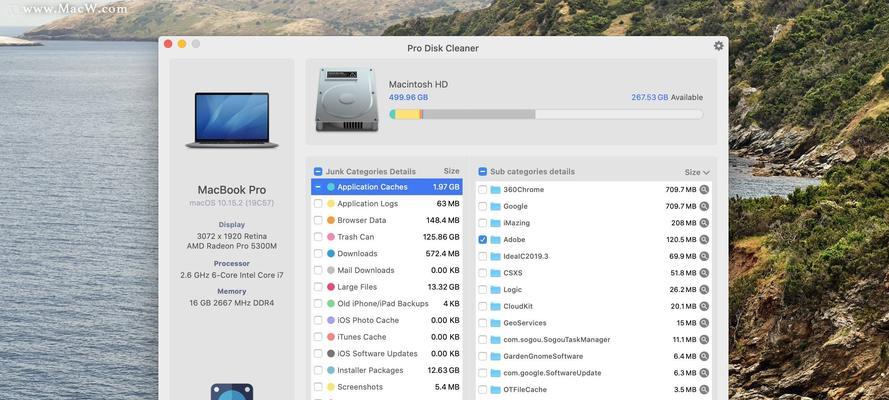Enable the Browser Data checkbox

tap(318, 220)
